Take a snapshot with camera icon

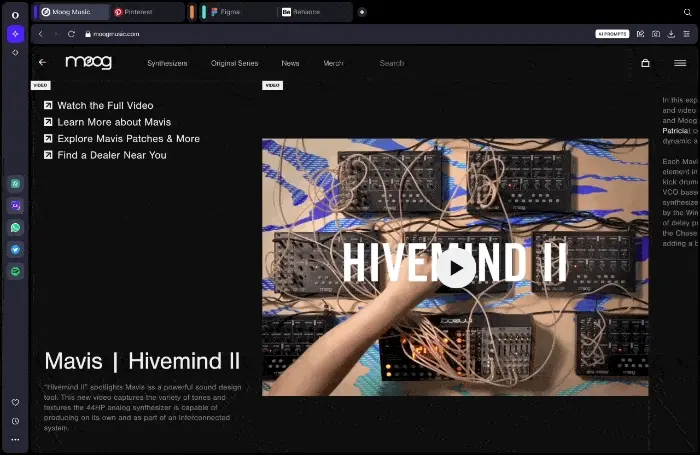pos(656,34)
